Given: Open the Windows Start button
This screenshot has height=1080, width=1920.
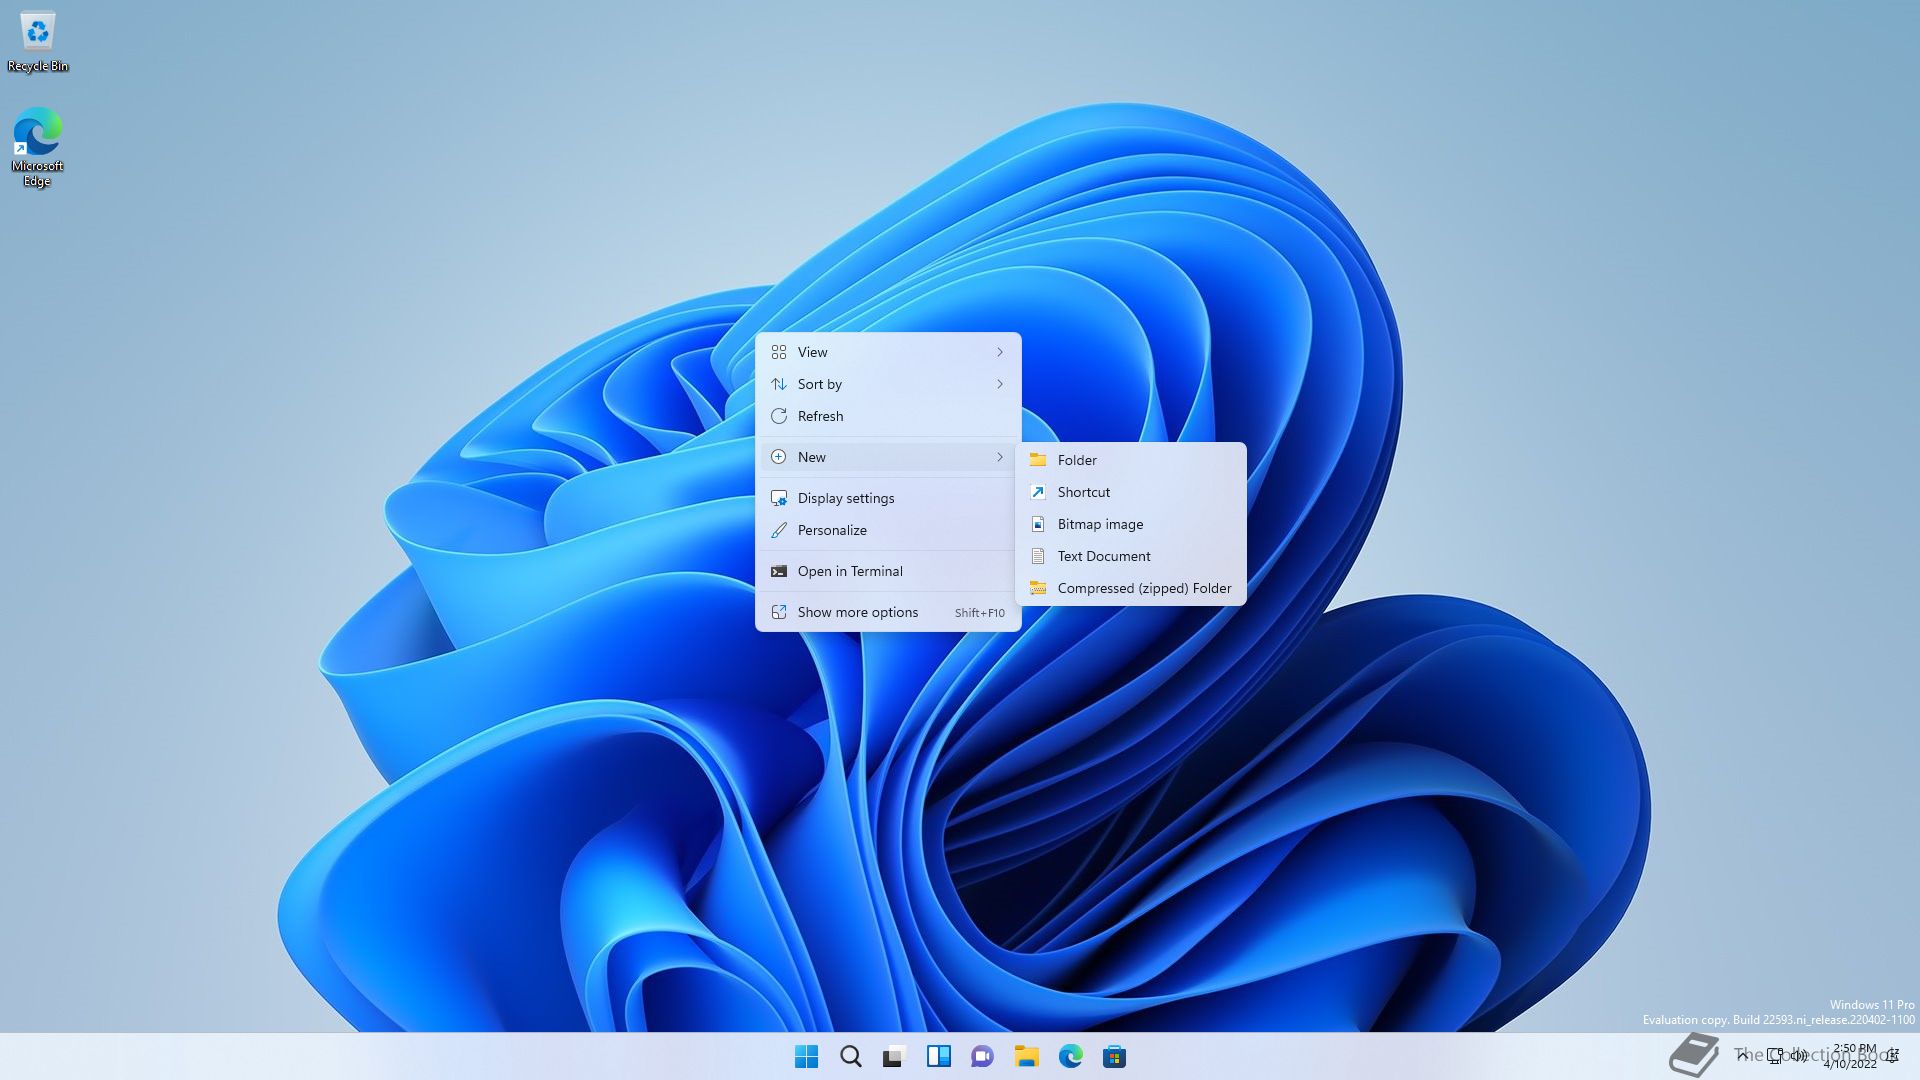Looking at the screenshot, I should point(806,1056).
